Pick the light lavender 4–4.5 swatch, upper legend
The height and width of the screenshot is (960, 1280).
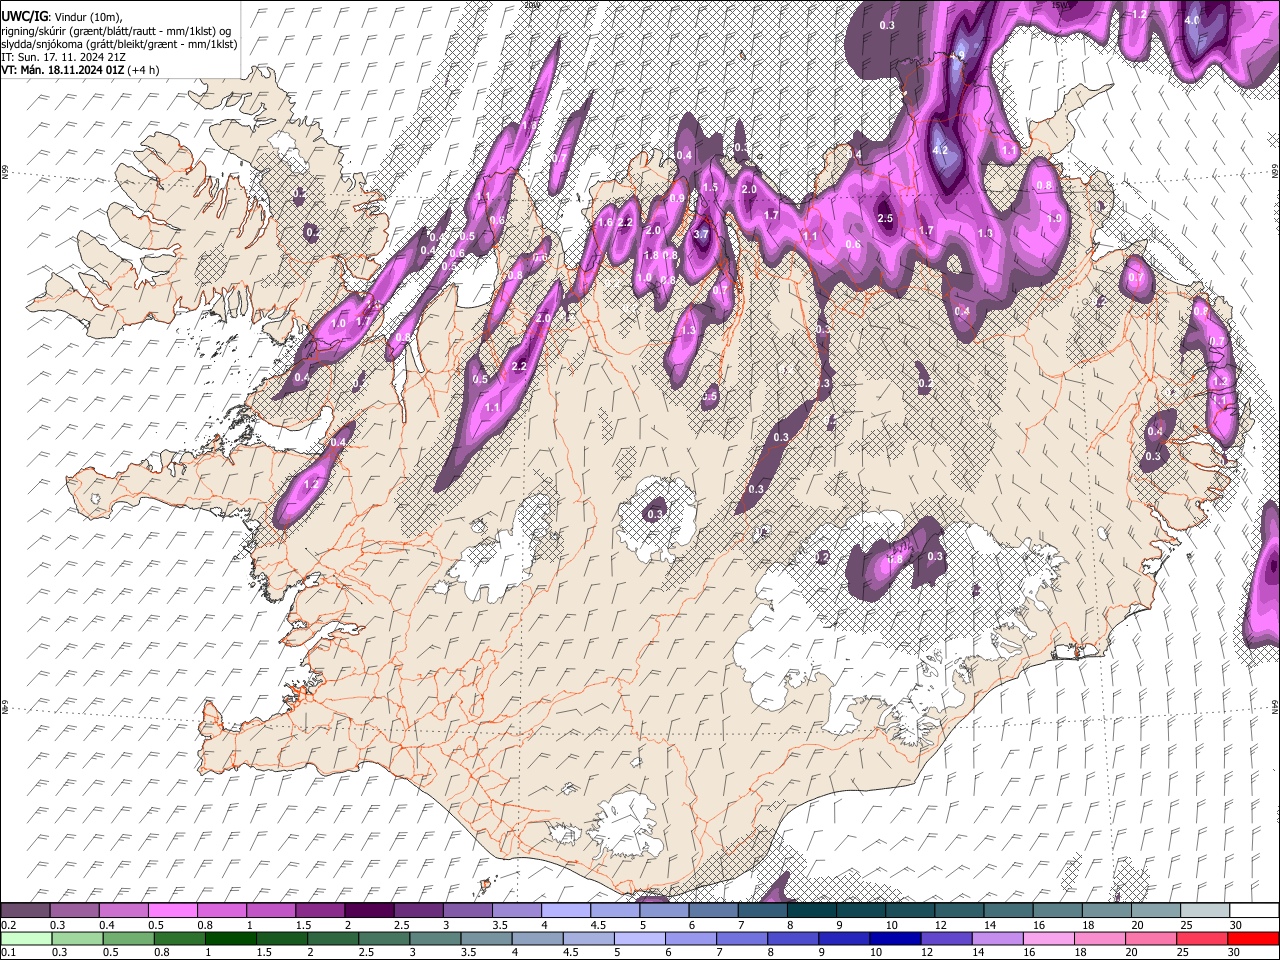pos(564,911)
